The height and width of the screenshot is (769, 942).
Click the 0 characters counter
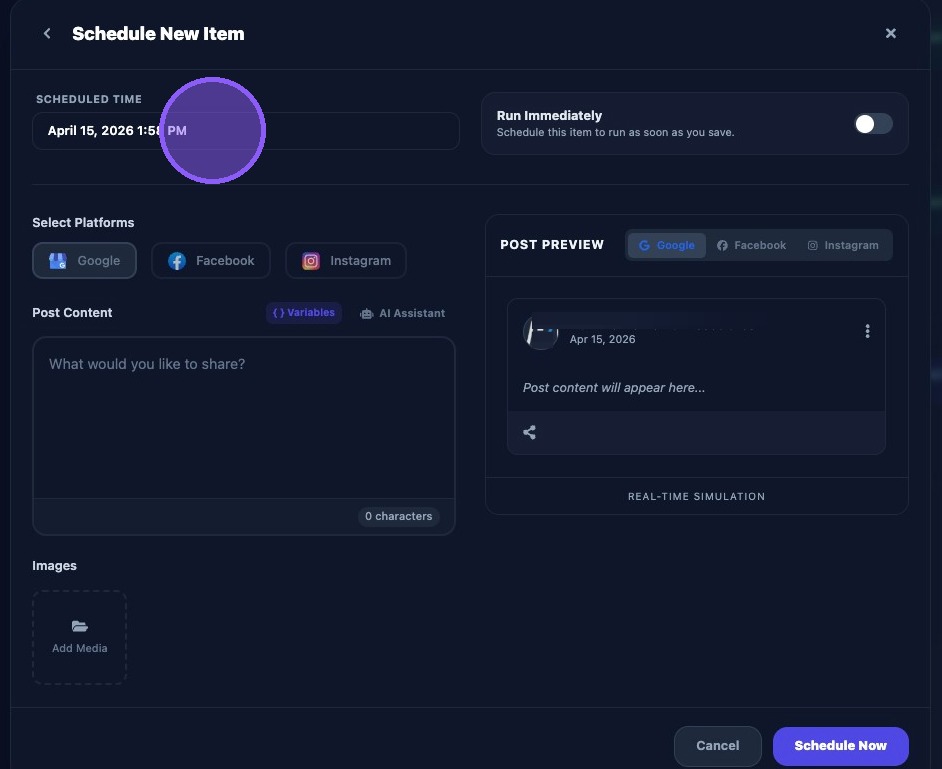(398, 516)
